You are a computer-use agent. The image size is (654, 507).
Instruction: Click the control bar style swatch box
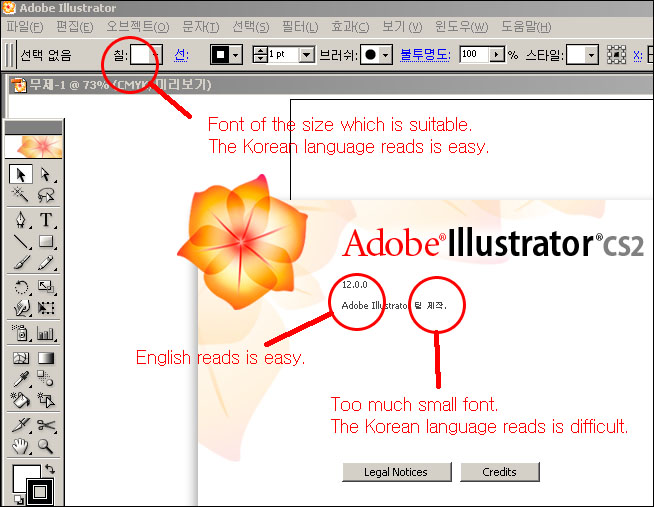pos(576,55)
